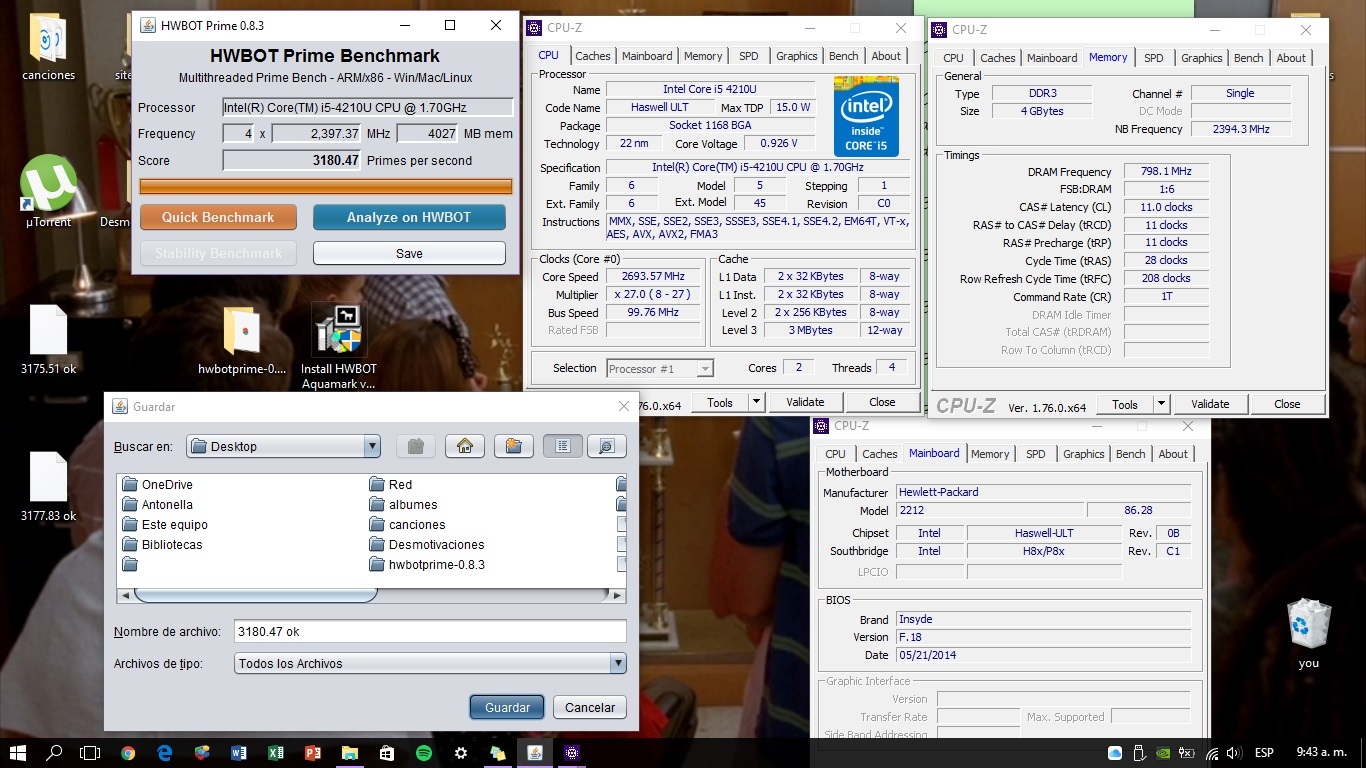Launch PowerPoint from the taskbar
Viewport: 1366px width, 768px height.
click(x=312, y=752)
